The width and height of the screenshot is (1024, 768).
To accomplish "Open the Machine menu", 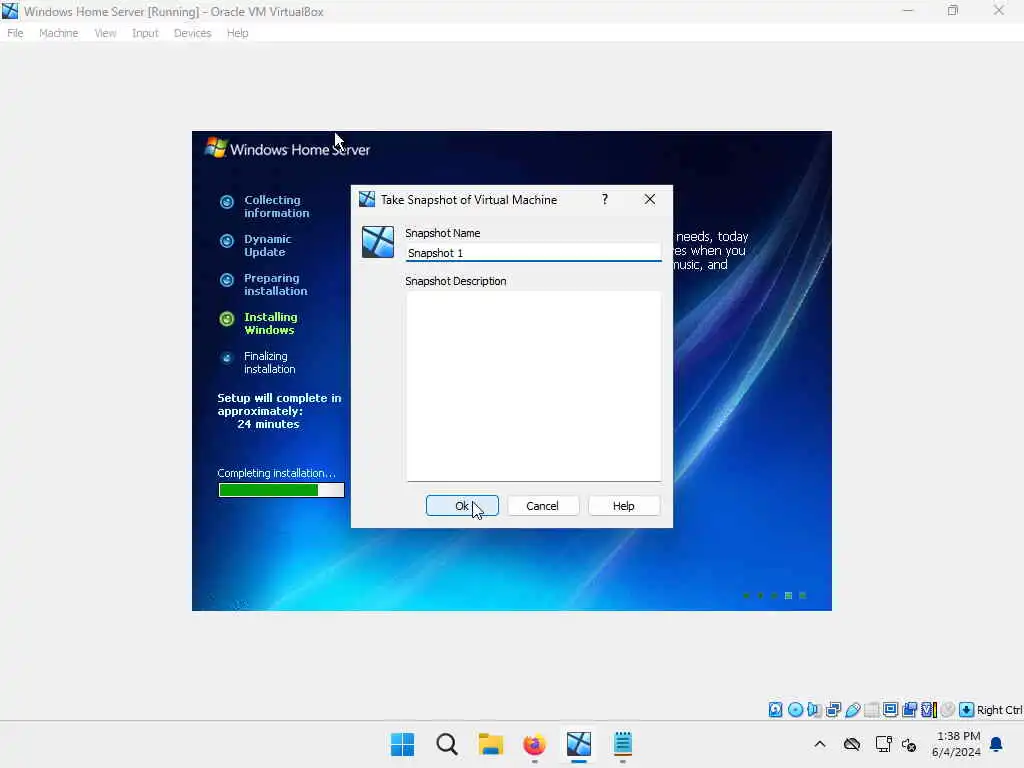I will (x=59, y=33).
